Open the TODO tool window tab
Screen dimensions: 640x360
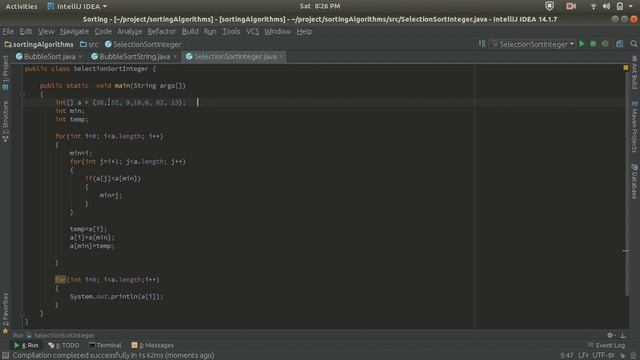click(64, 345)
